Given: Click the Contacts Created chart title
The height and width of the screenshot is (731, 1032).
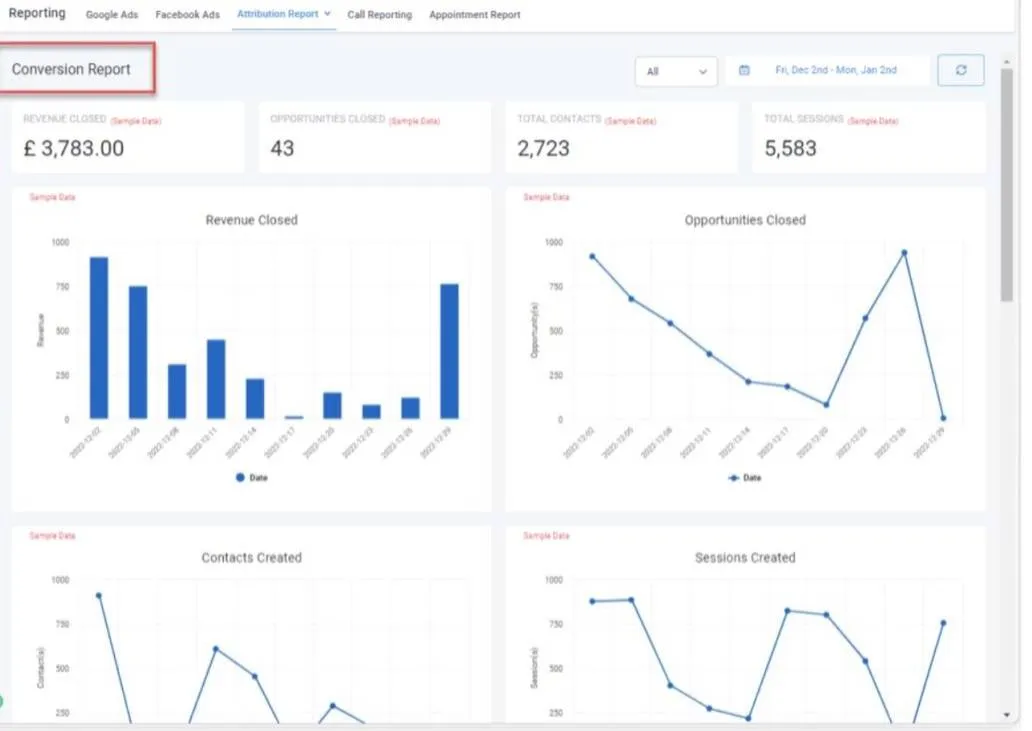Looking at the screenshot, I should 251,557.
